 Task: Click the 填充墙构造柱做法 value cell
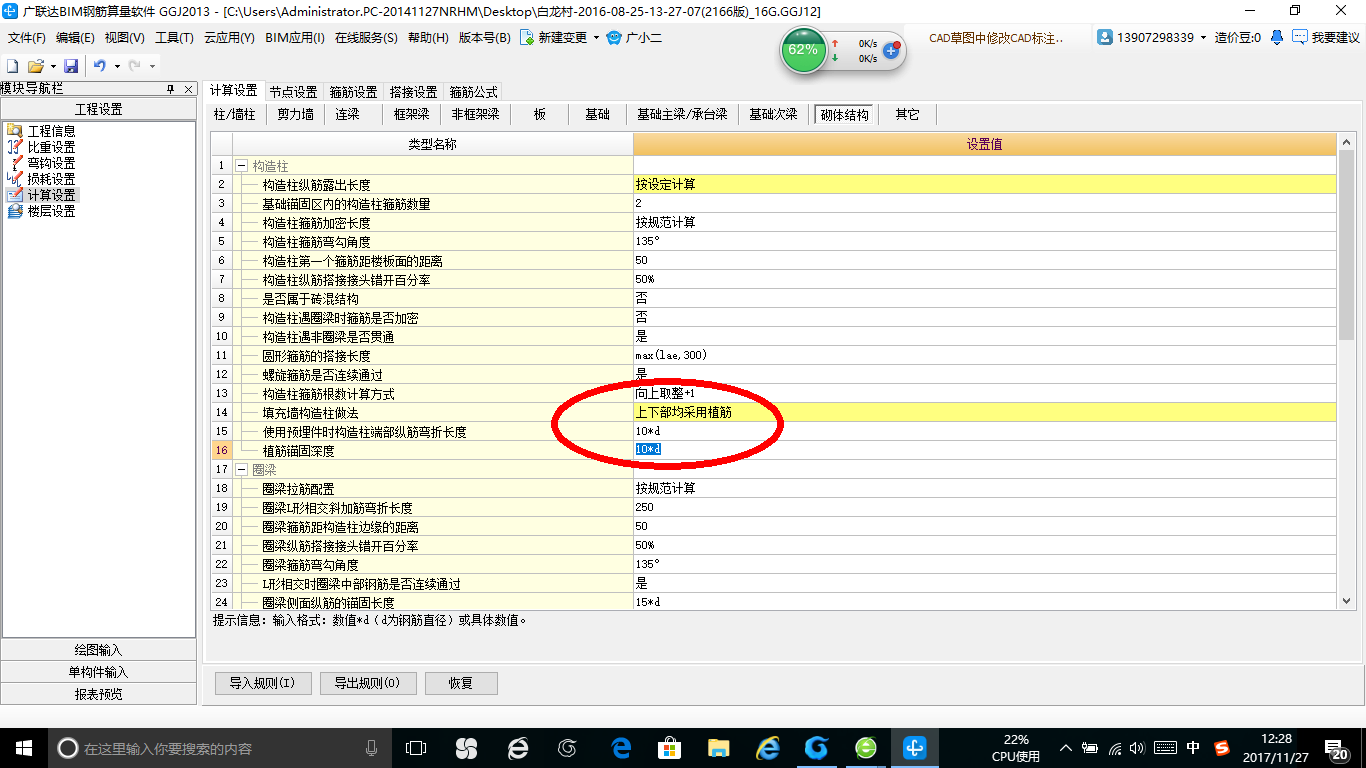pyautogui.click(x=985, y=412)
